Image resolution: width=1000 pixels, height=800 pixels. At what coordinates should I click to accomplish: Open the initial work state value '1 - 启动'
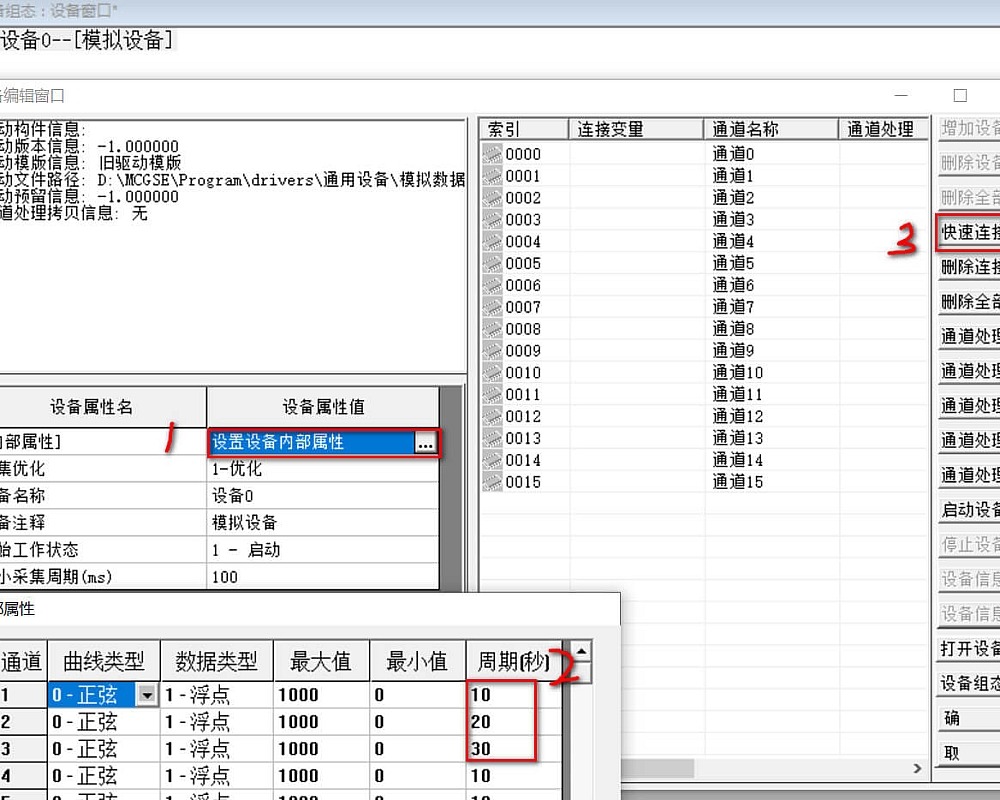click(322, 550)
